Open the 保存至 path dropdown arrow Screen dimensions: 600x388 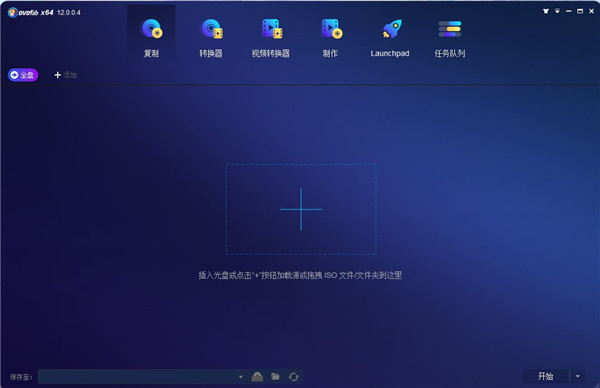click(241, 377)
